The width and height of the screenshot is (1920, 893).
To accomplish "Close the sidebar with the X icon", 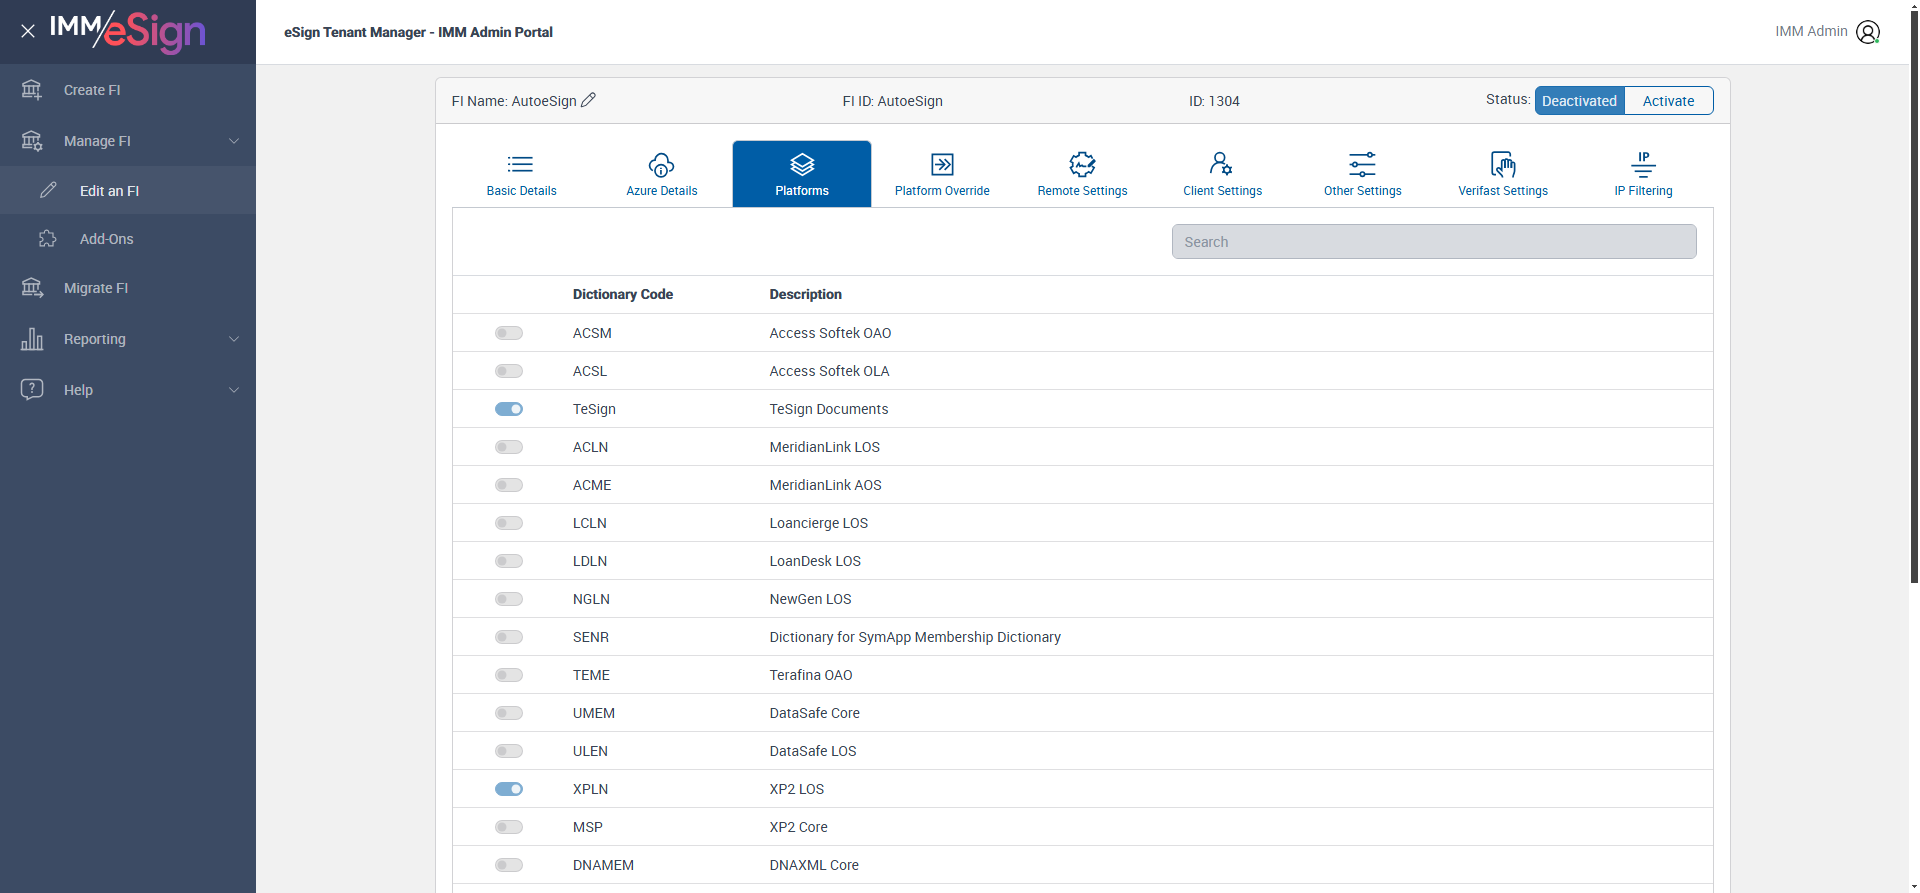I will [x=28, y=31].
